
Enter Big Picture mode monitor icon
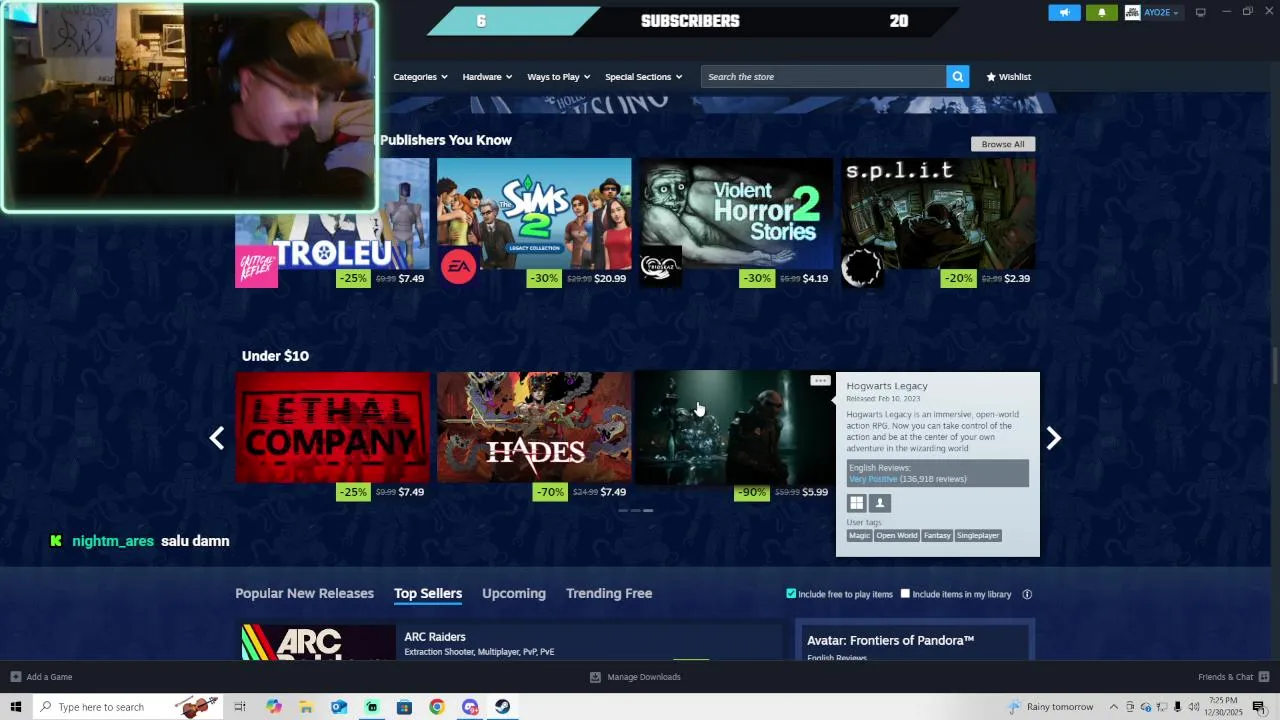coord(1200,12)
